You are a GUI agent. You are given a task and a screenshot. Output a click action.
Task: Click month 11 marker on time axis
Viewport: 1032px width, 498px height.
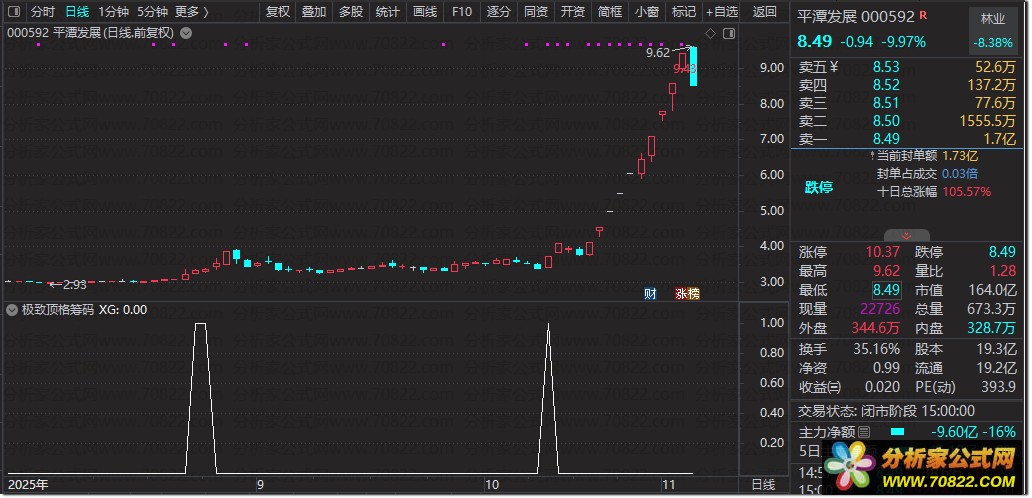[669, 486]
